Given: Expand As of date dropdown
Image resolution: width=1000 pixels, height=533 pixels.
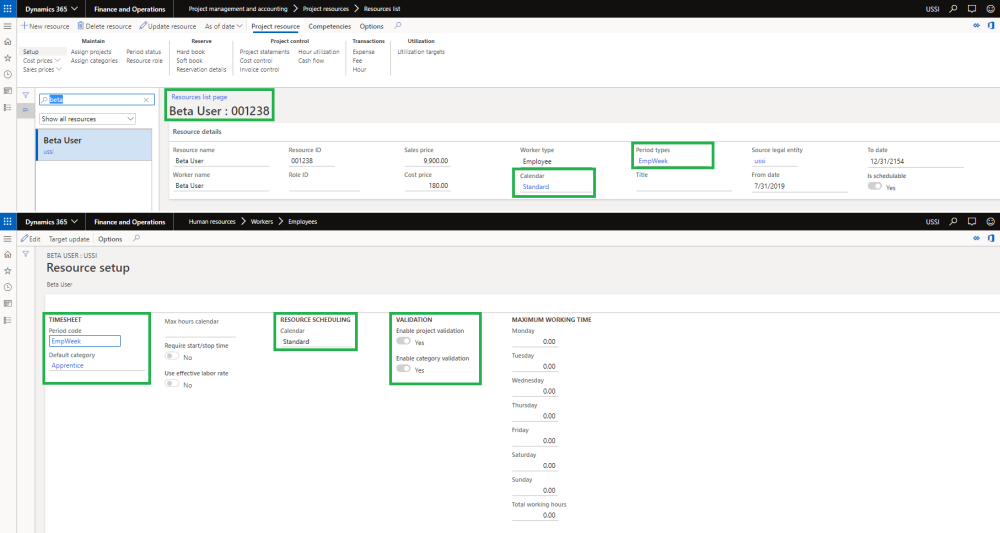Looking at the screenshot, I should pos(223,26).
